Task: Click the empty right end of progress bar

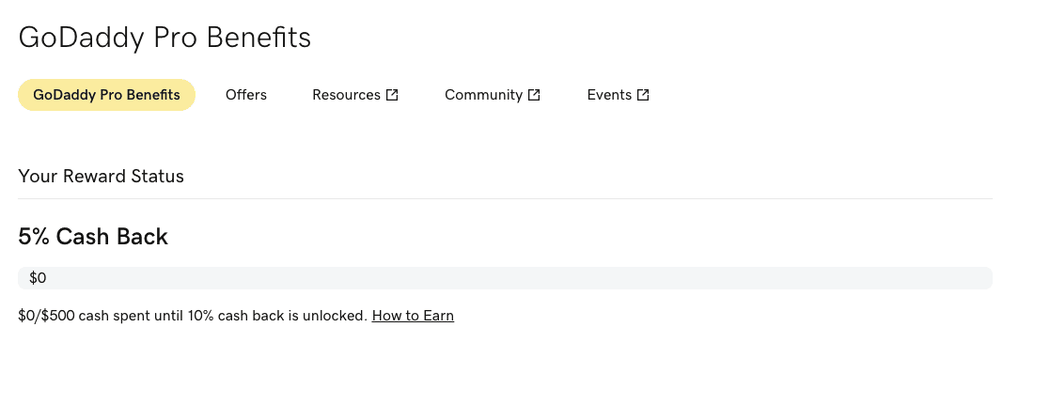Action: point(964,278)
